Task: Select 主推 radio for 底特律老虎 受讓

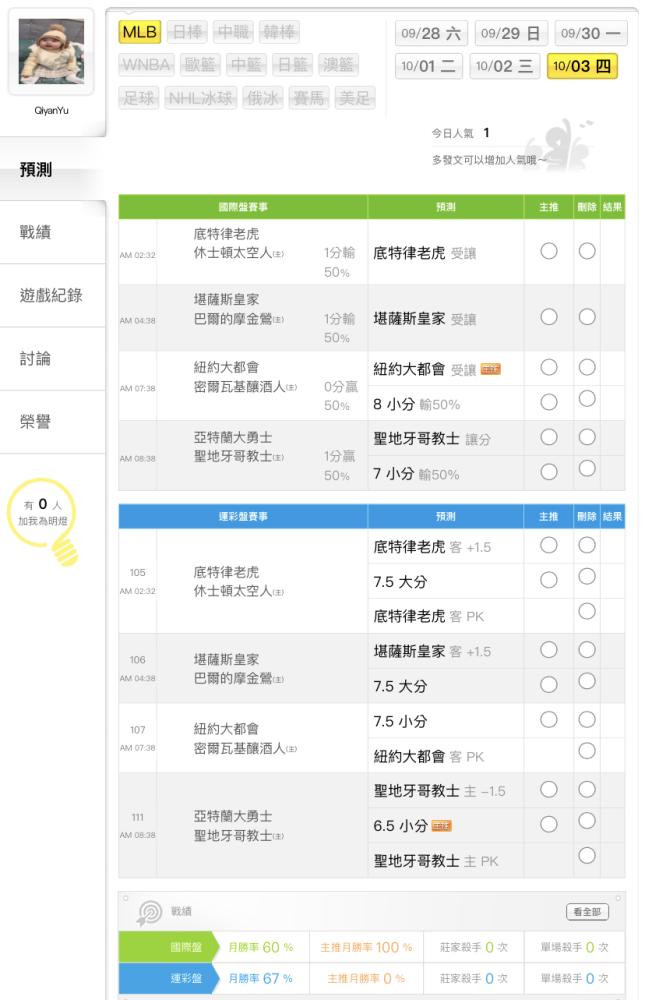Action: (x=548, y=251)
